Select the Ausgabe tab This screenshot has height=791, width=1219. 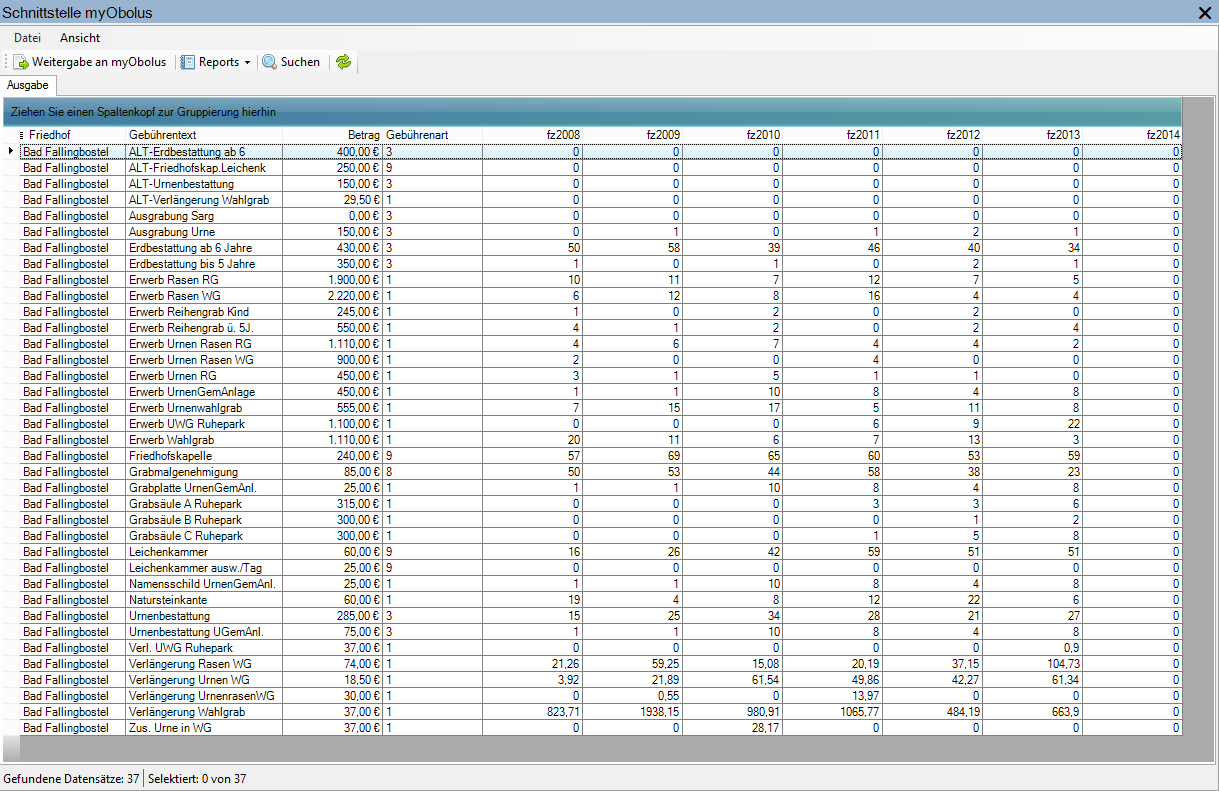pos(28,86)
